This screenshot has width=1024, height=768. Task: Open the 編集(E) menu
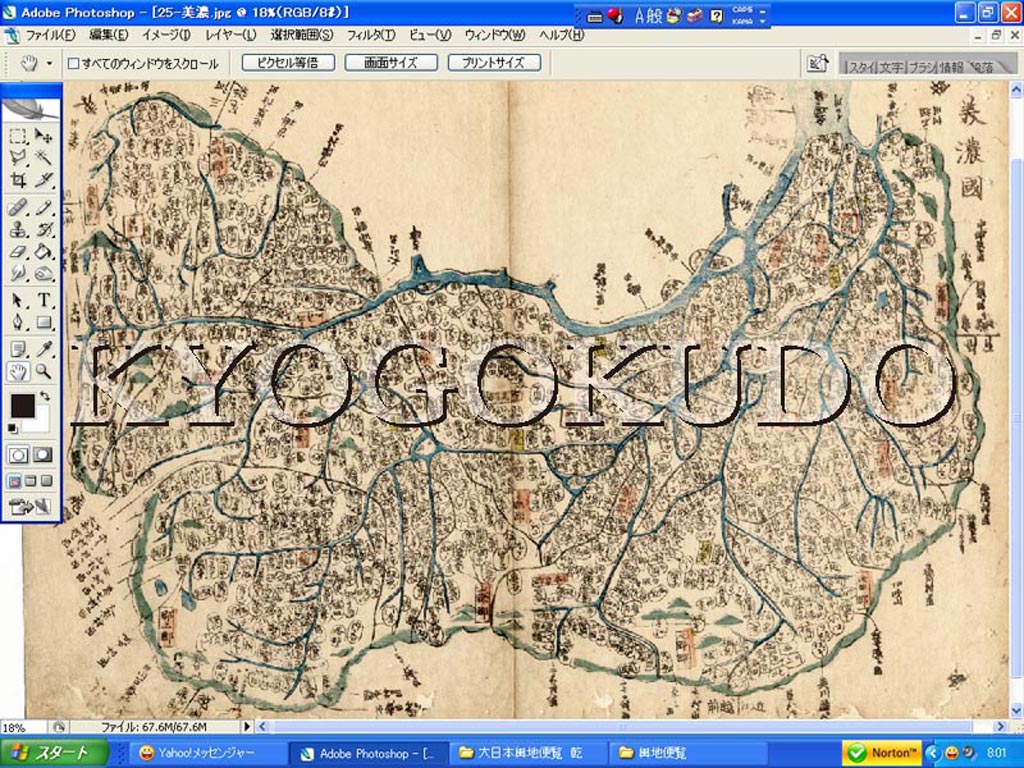click(x=108, y=35)
